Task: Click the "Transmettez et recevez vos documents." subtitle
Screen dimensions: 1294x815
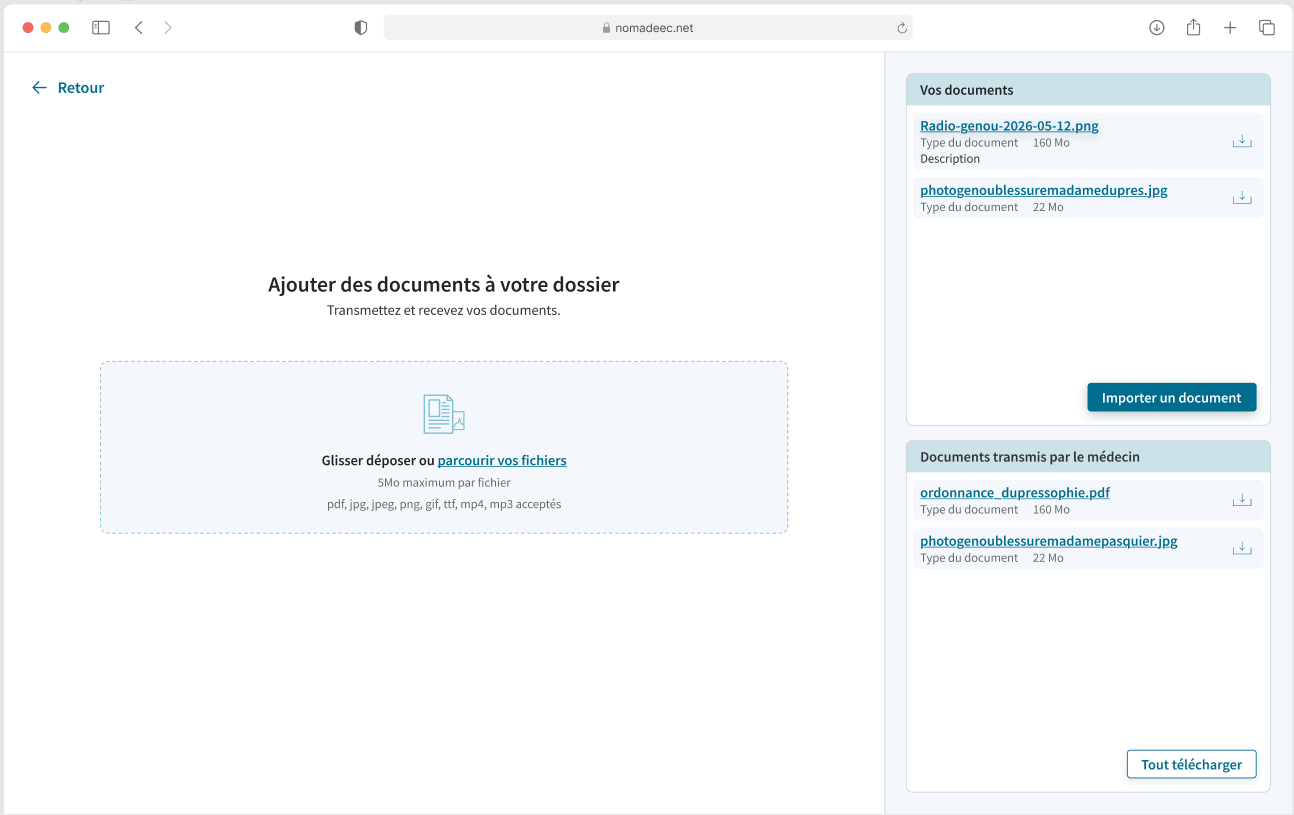Action: point(444,311)
